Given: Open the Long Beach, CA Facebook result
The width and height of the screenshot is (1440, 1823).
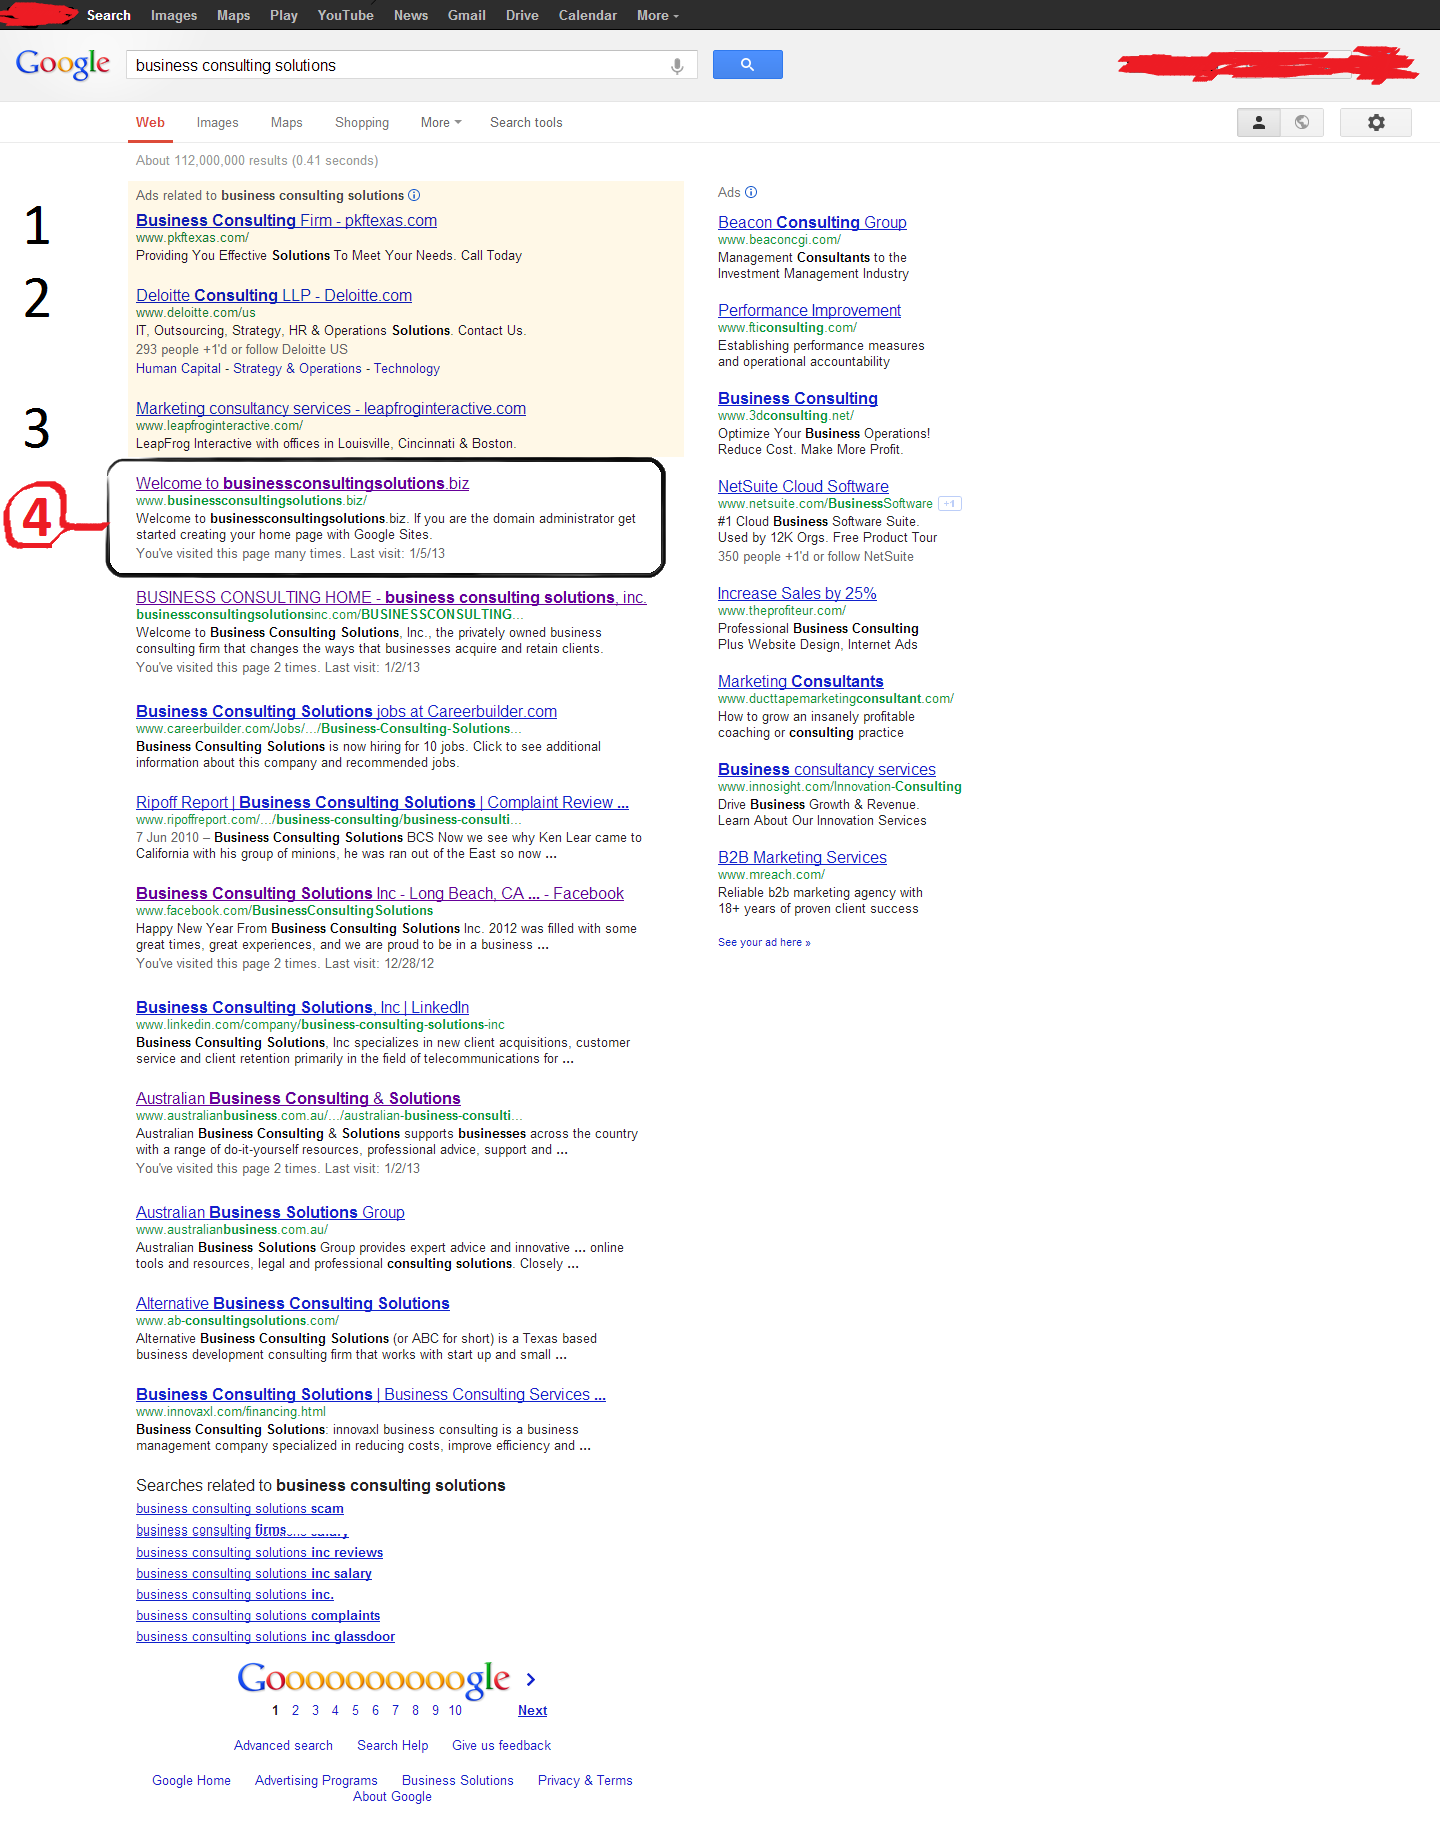Looking at the screenshot, I should 380,893.
